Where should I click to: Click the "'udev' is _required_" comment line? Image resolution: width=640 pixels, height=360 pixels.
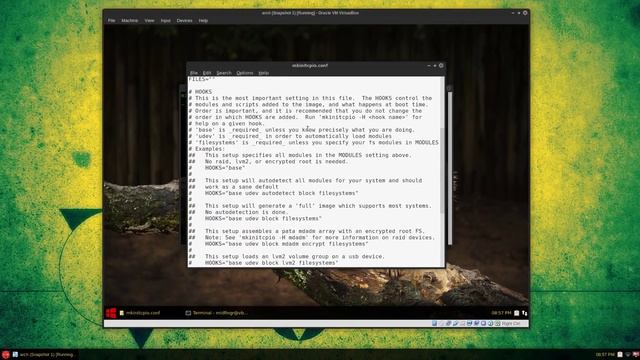point(290,136)
